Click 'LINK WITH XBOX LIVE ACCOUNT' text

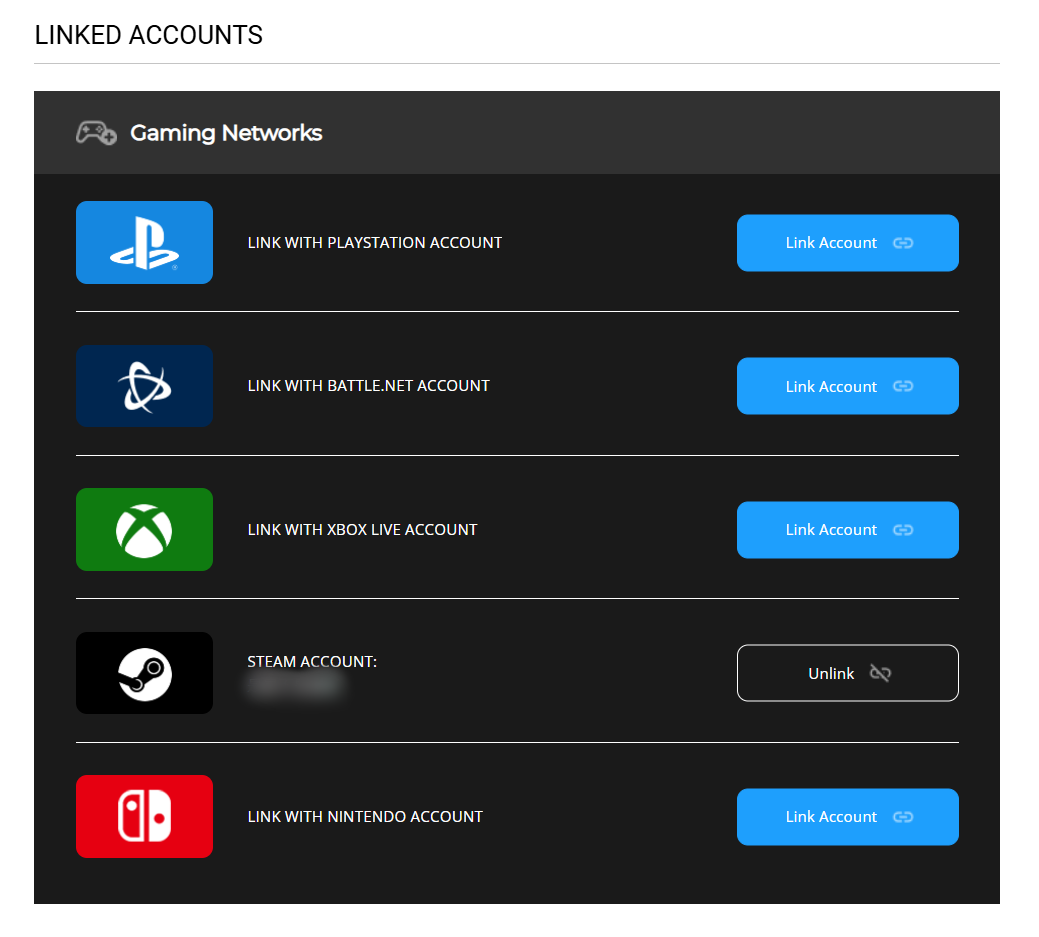tap(362, 529)
